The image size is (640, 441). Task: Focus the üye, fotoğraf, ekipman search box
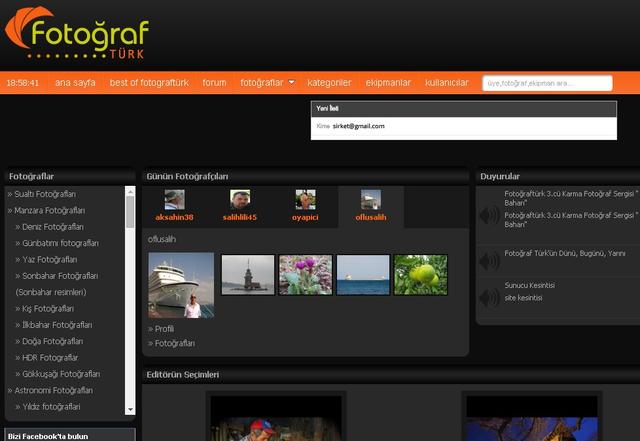[547, 83]
